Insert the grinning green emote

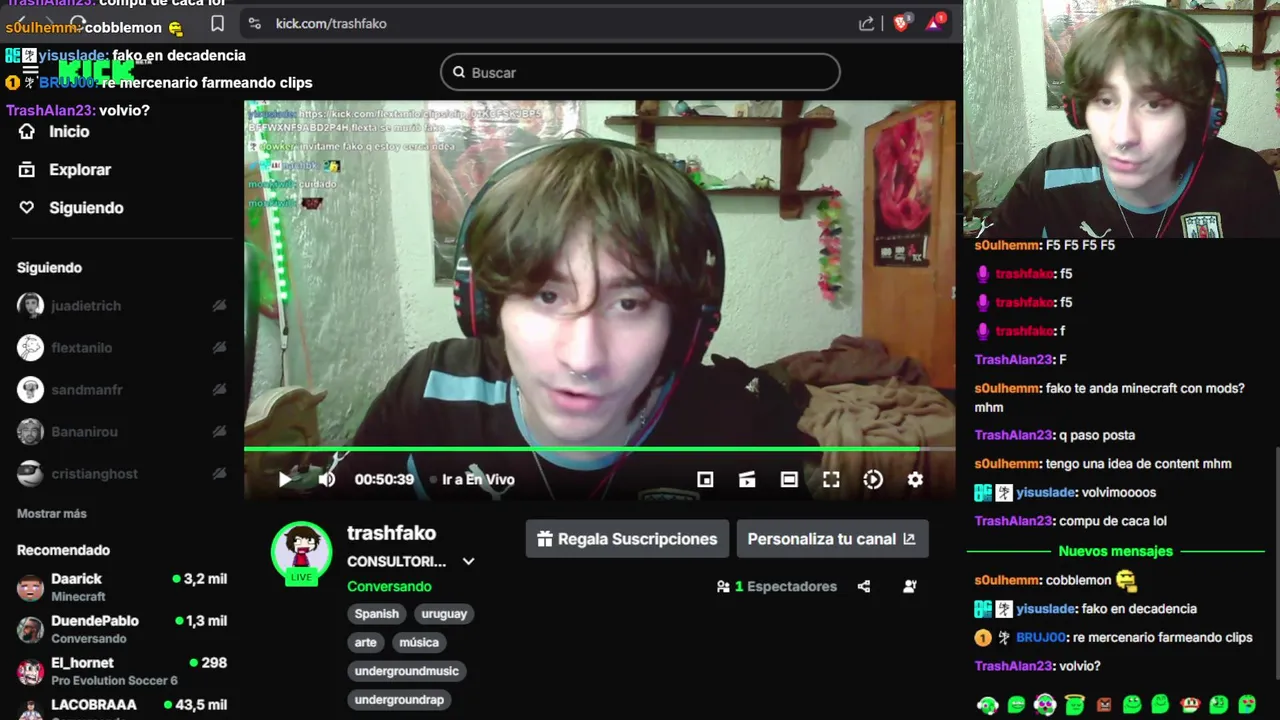tap(1017, 705)
